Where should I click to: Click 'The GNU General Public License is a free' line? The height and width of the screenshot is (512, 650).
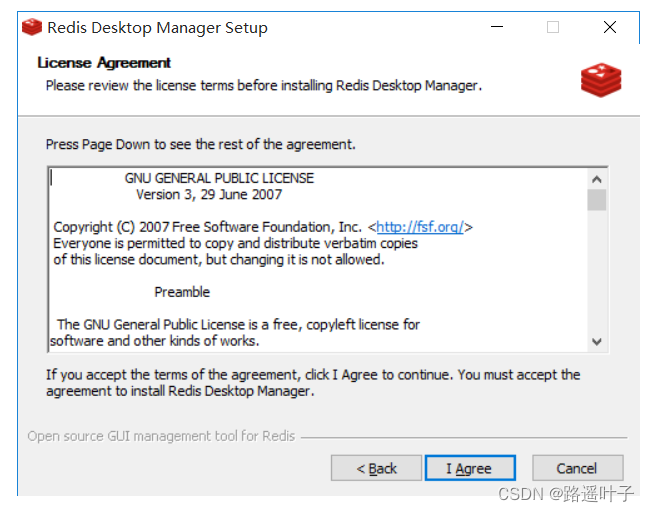click(238, 325)
